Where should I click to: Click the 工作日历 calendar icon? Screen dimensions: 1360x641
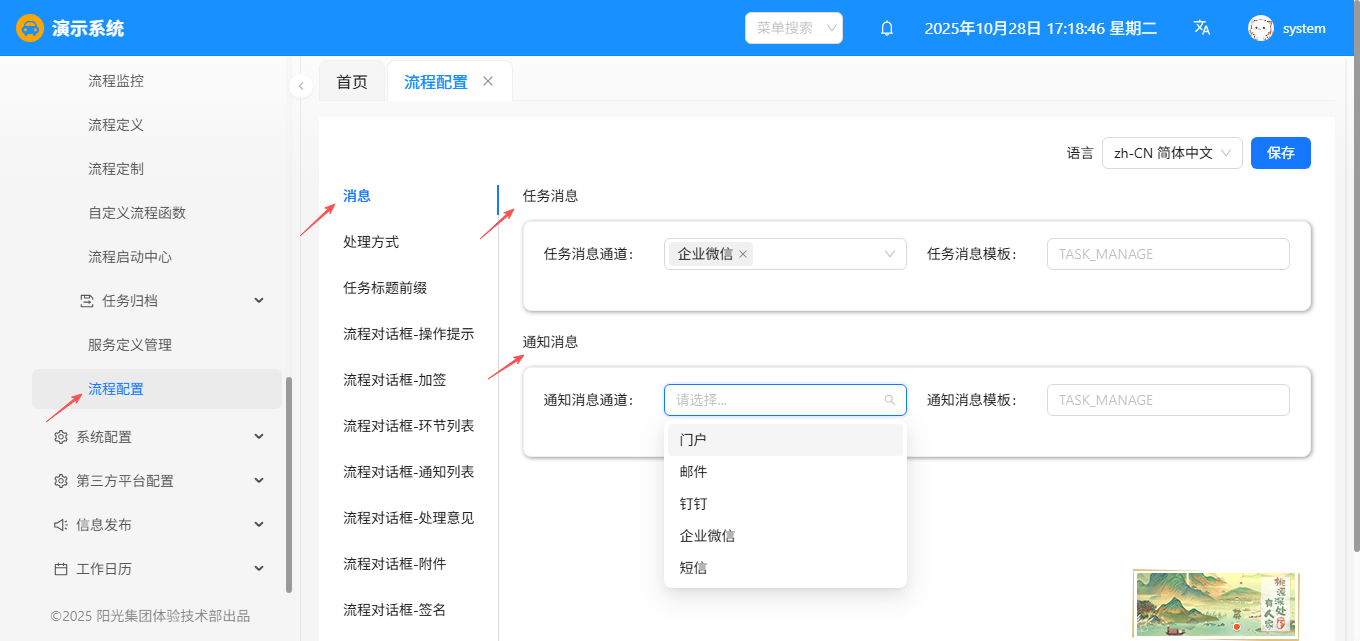coord(60,569)
